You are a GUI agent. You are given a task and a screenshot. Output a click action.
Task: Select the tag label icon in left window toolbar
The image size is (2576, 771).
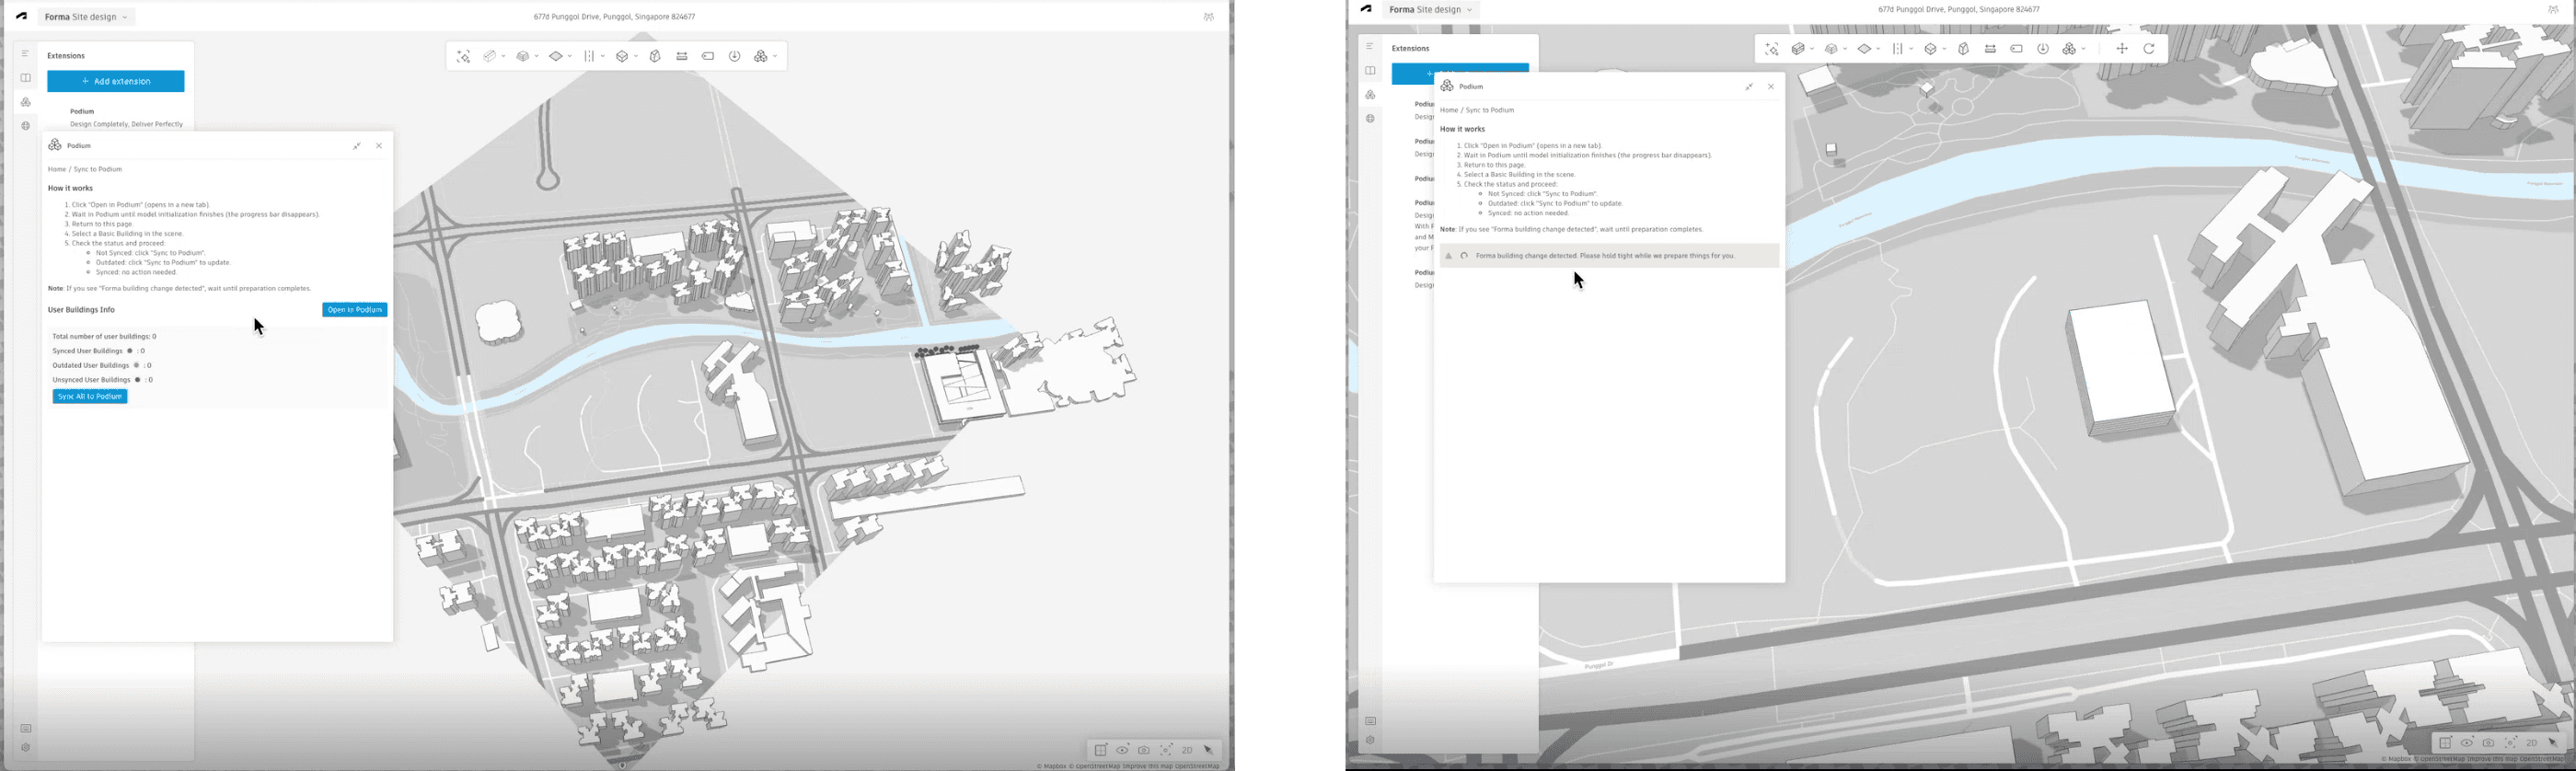click(x=708, y=57)
